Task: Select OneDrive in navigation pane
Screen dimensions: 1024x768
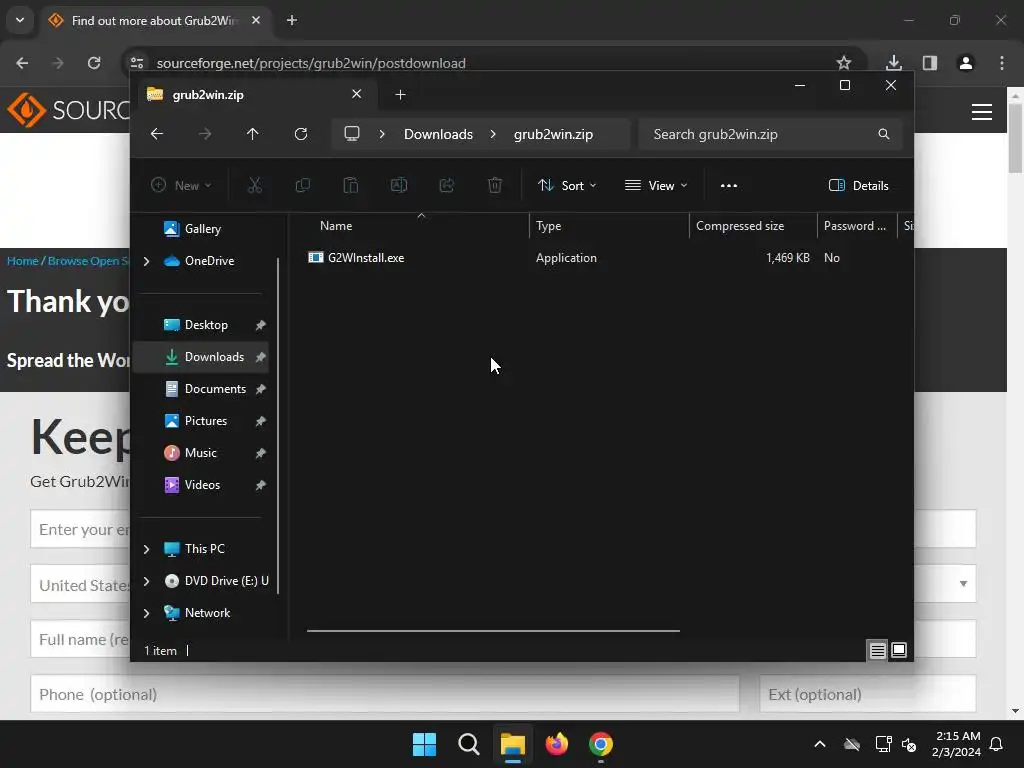Action: tap(210, 261)
